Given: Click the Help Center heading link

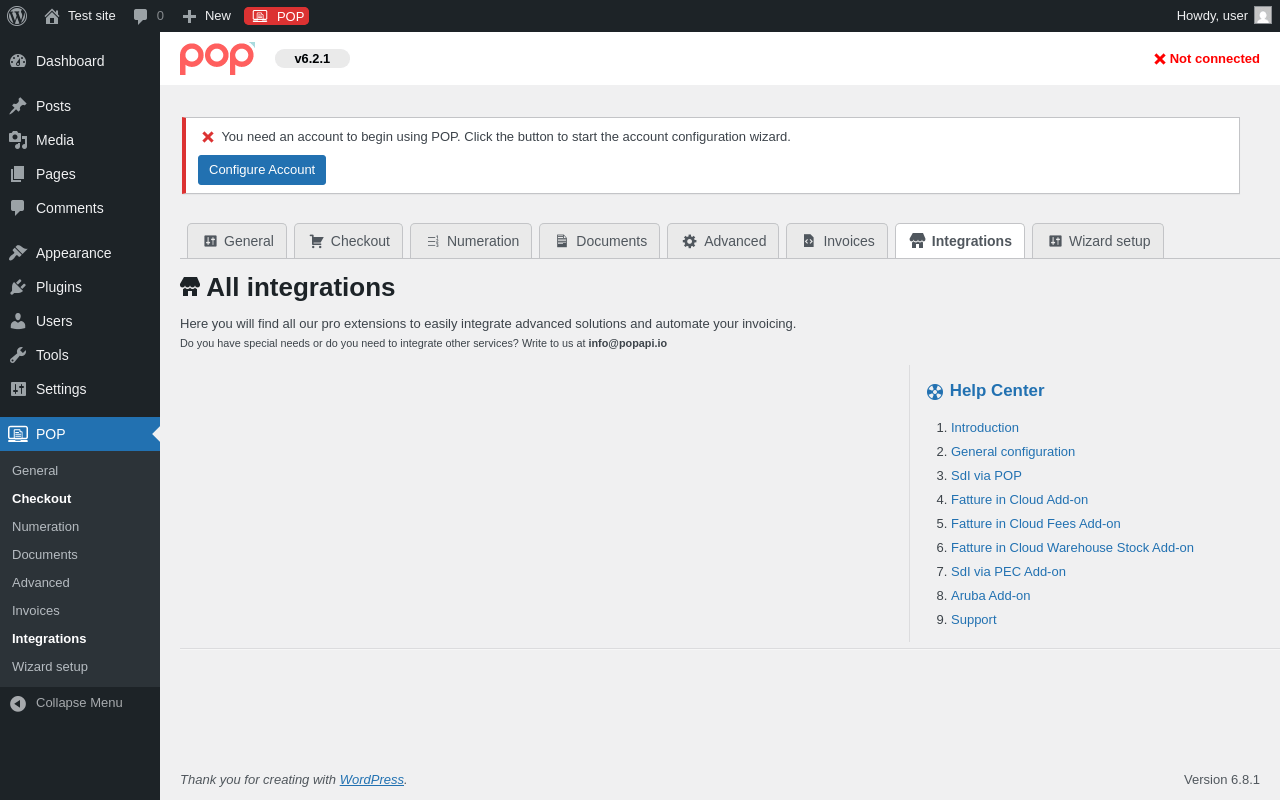Looking at the screenshot, I should 996,391.
